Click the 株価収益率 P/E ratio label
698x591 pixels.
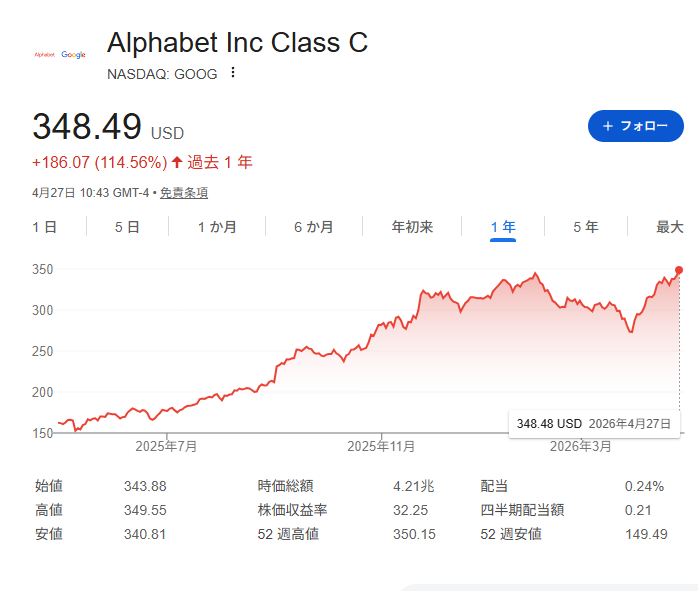click(292, 510)
